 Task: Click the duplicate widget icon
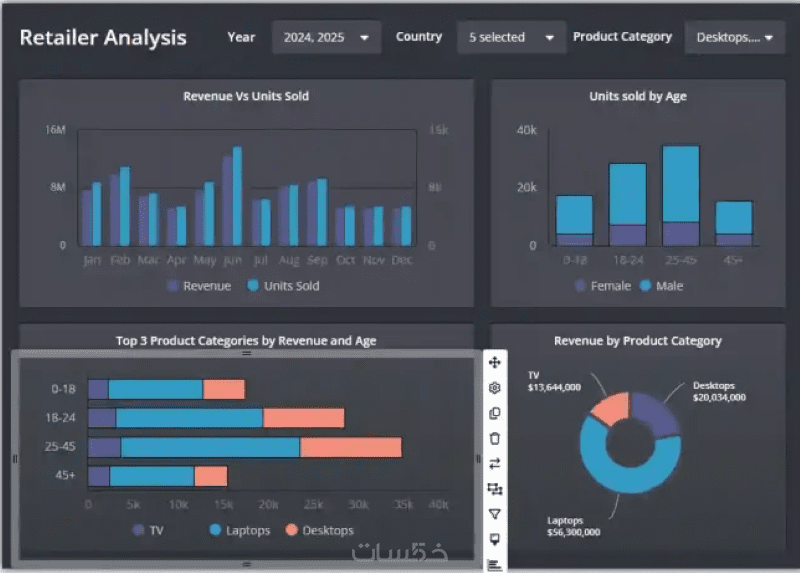(494, 413)
